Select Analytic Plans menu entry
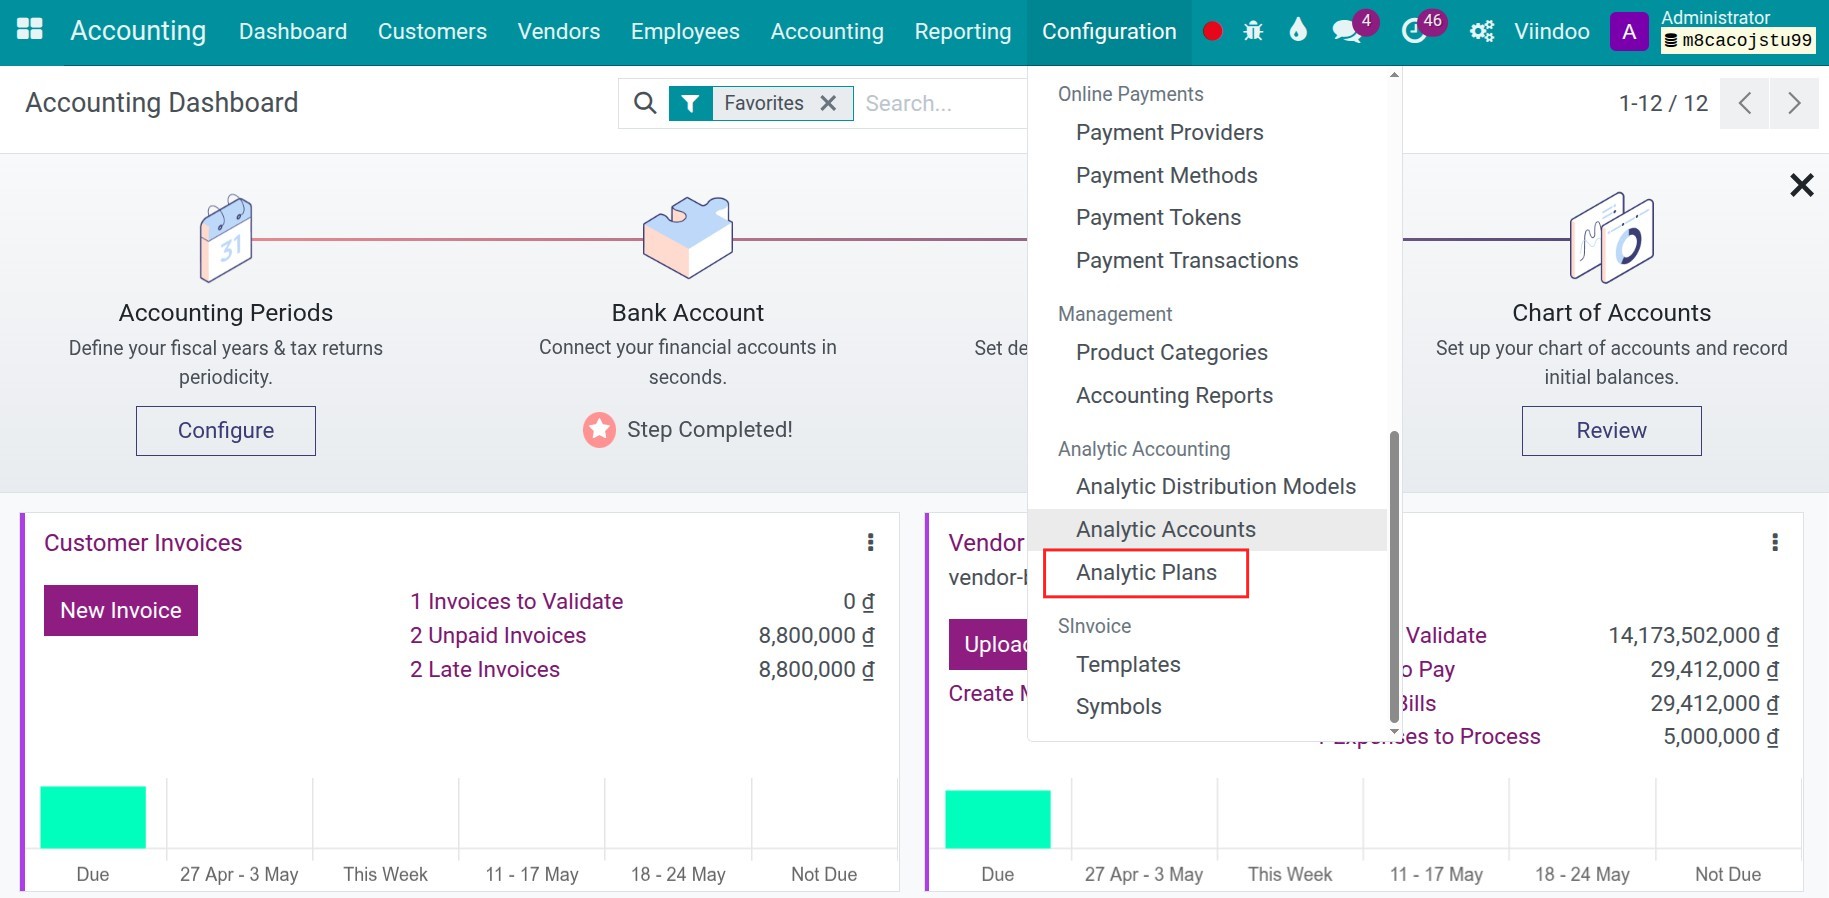The width and height of the screenshot is (1829, 898). (x=1146, y=572)
